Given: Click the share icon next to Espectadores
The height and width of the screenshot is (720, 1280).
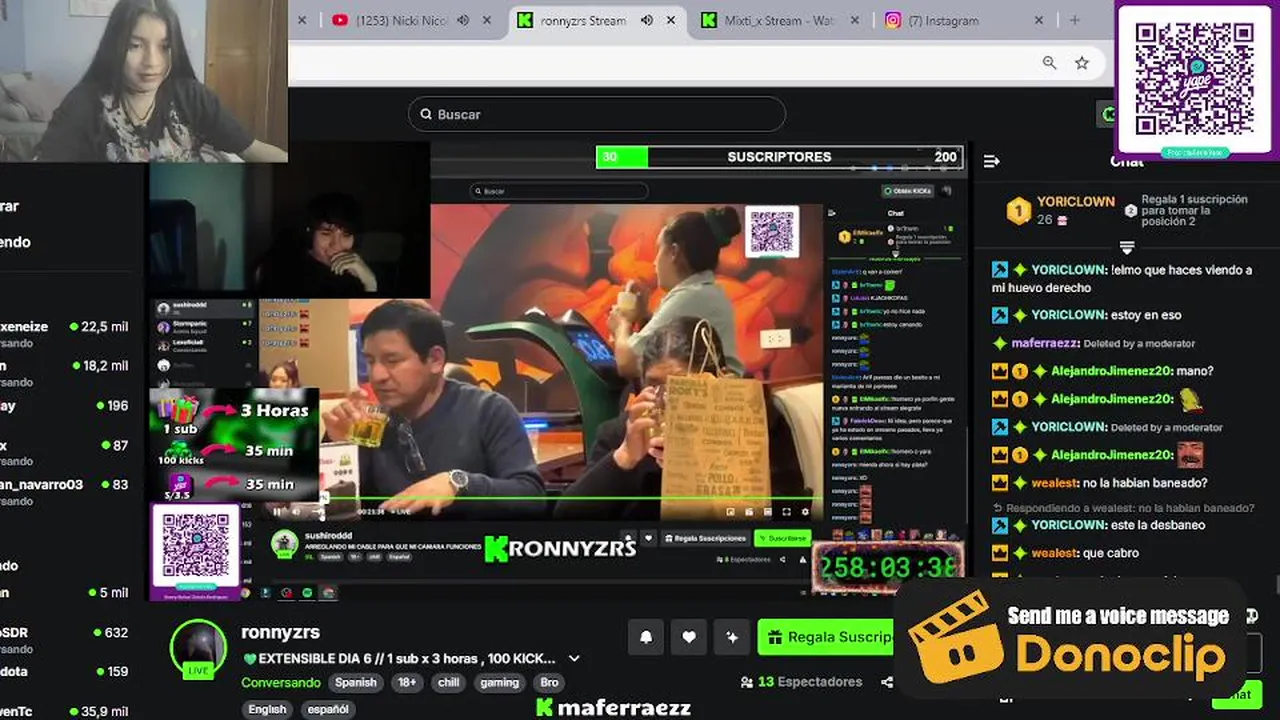Looking at the screenshot, I should pyautogui.click(x=887, y=682).
